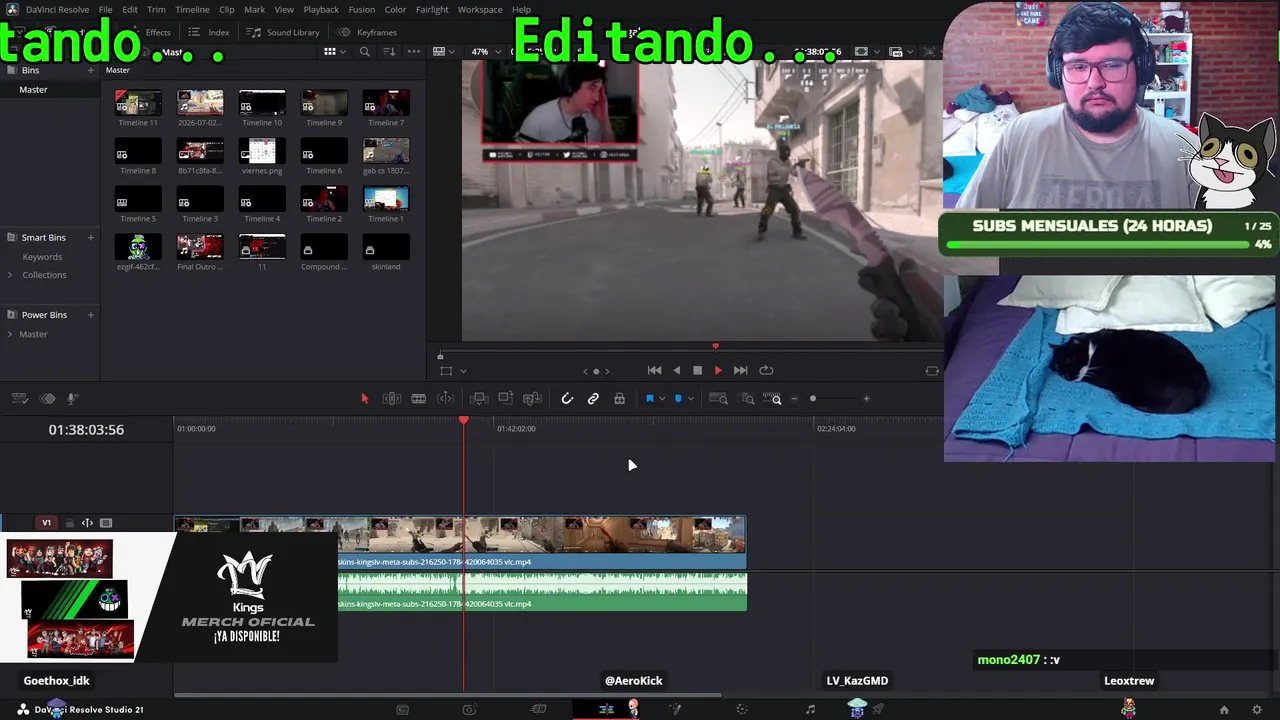Open the Playback menu

(x=321, y=10)
